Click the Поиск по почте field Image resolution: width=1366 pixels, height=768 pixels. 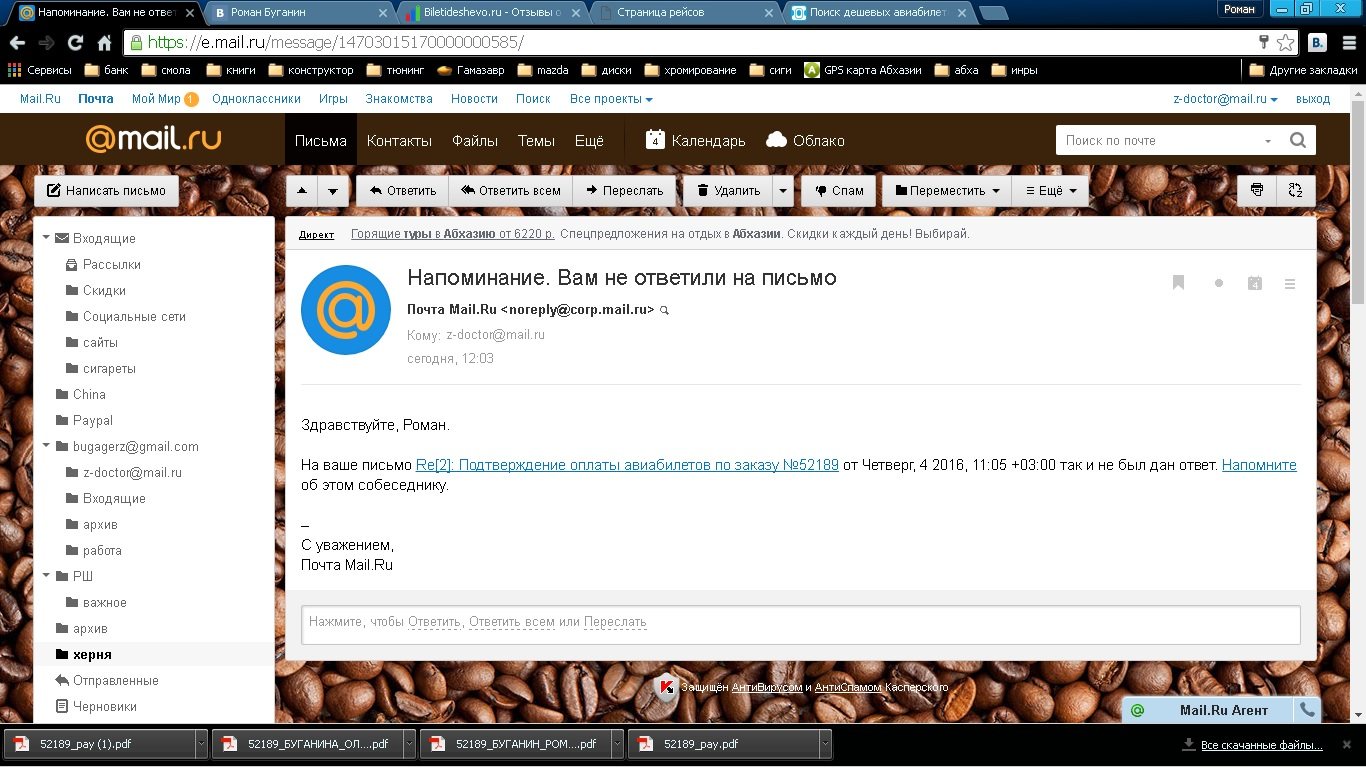point(1158,140)
